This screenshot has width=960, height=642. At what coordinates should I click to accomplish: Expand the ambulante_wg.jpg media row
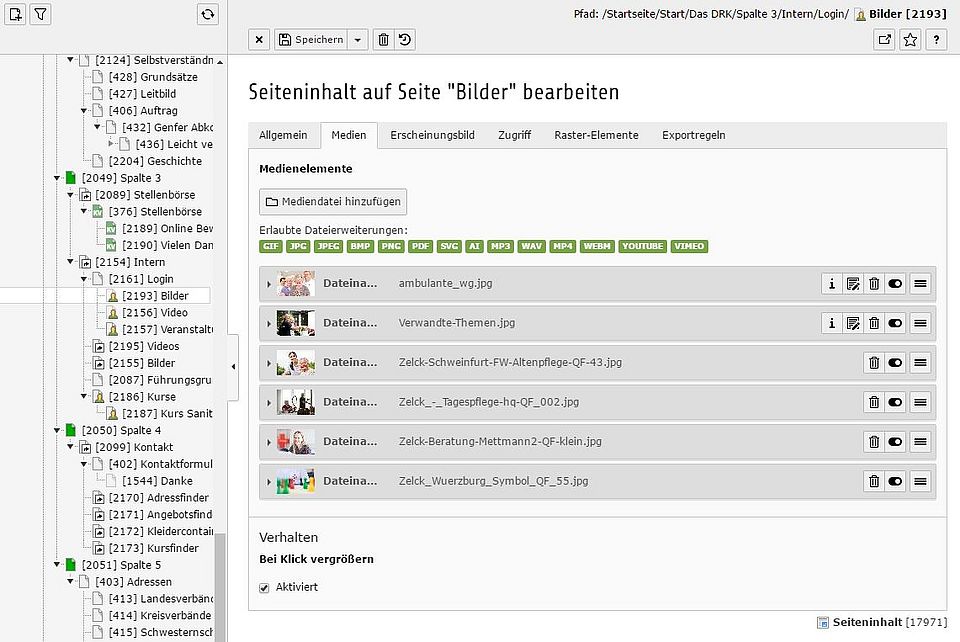point(269,284)
